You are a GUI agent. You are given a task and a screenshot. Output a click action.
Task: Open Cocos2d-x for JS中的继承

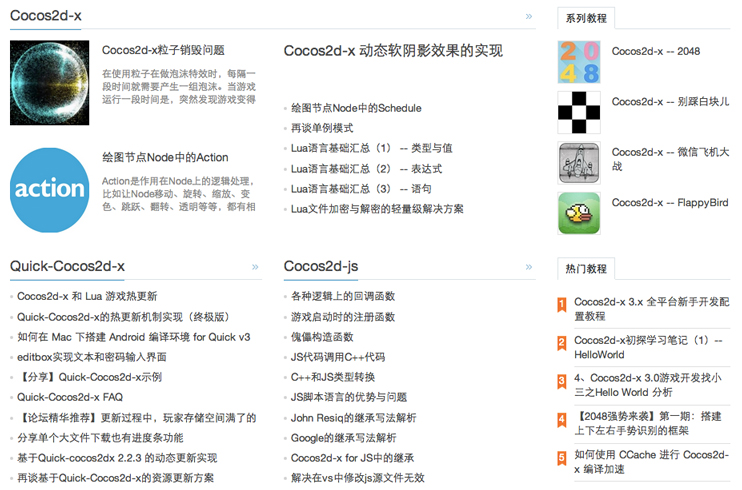[x=353, y=458]
